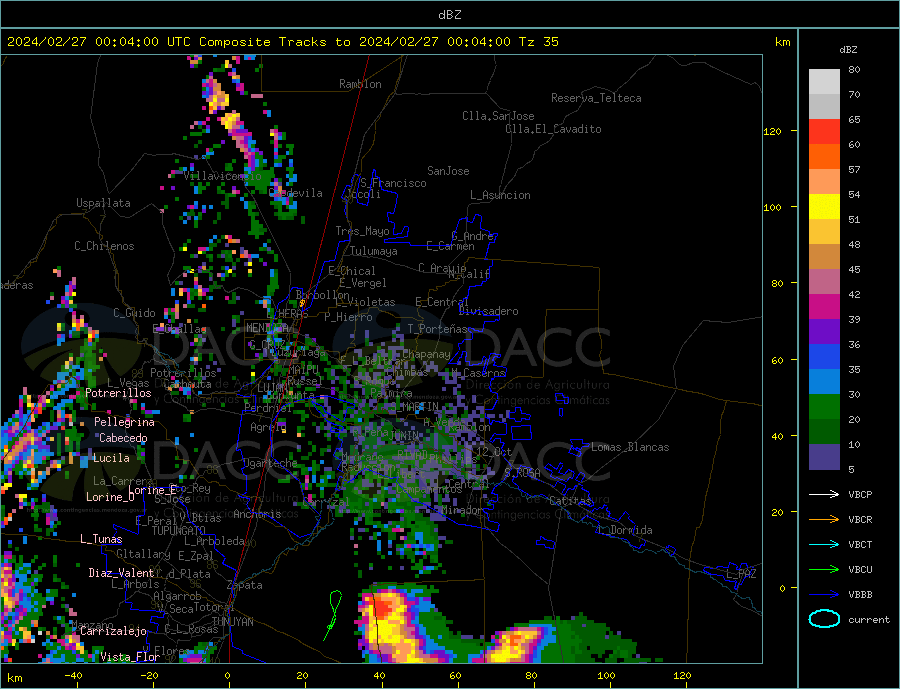Click the VBCP legend label
Viewport: 900px width, 689px height.
pos(860,494)
